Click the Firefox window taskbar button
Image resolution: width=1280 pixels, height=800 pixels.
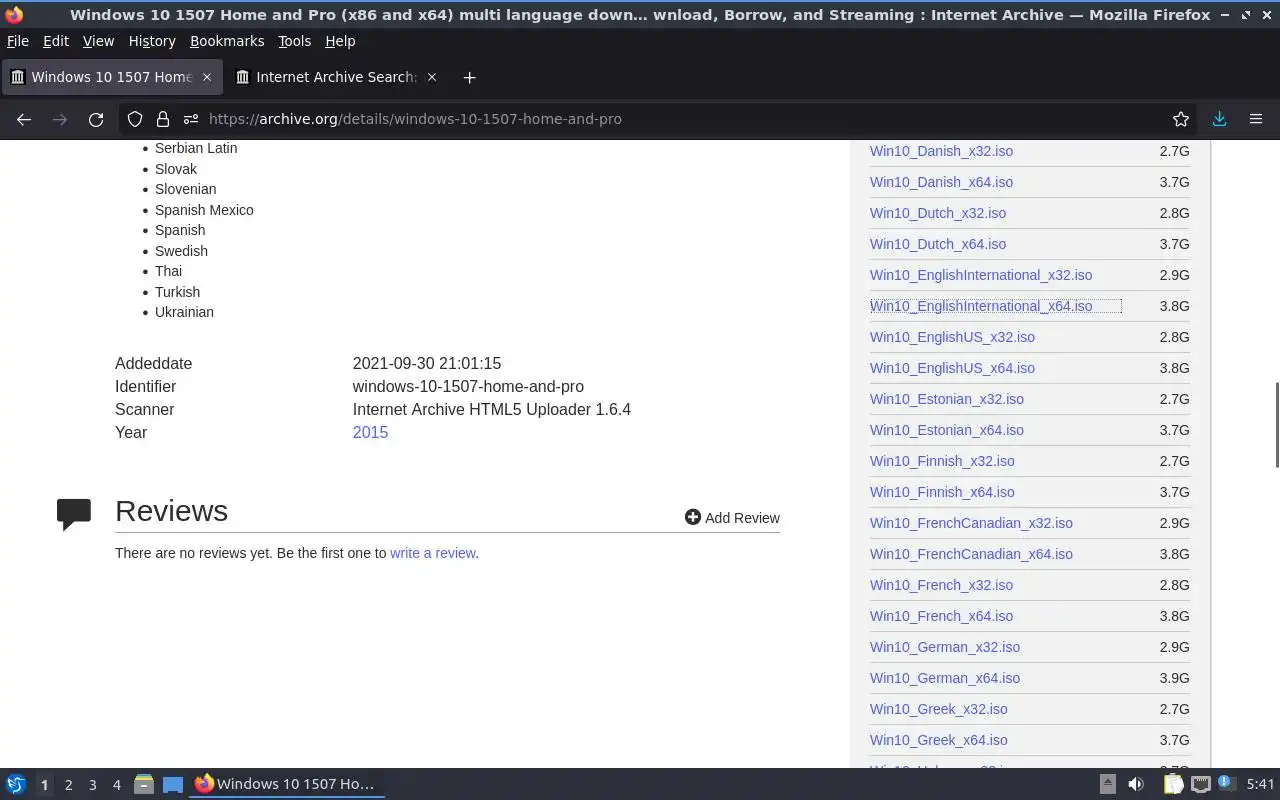click(287, 784)
